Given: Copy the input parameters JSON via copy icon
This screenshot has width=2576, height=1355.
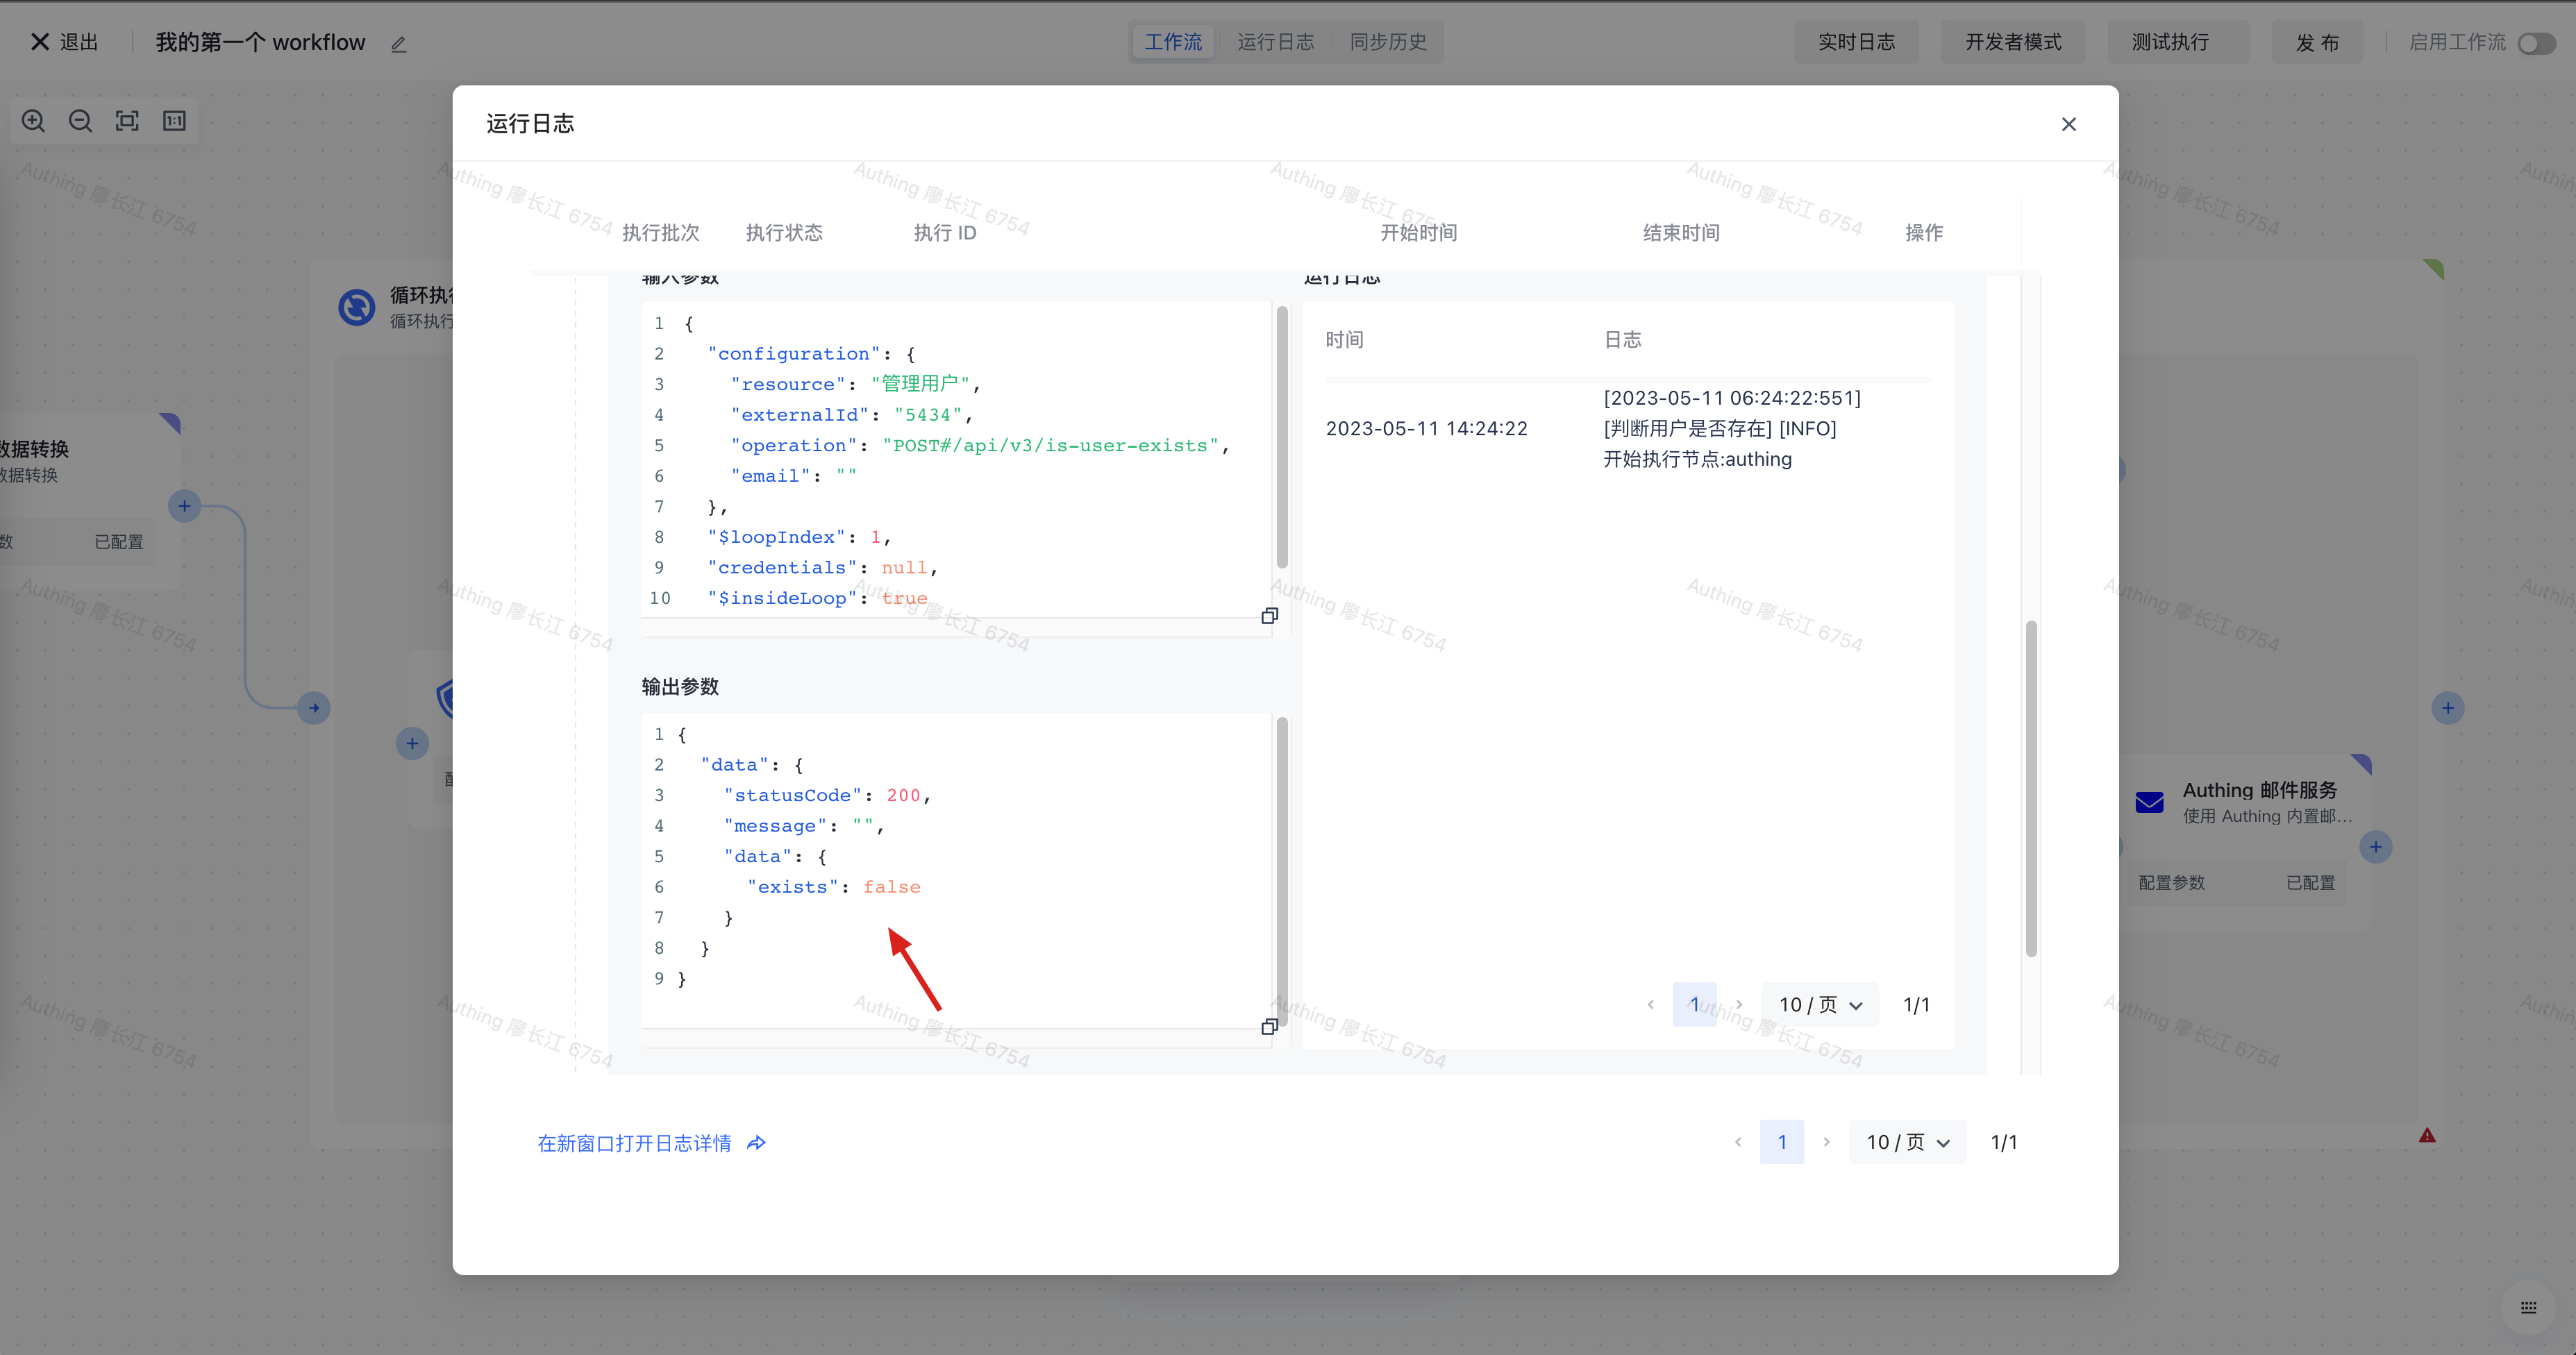Looking at the screenshot, I should coord(1269,616).
